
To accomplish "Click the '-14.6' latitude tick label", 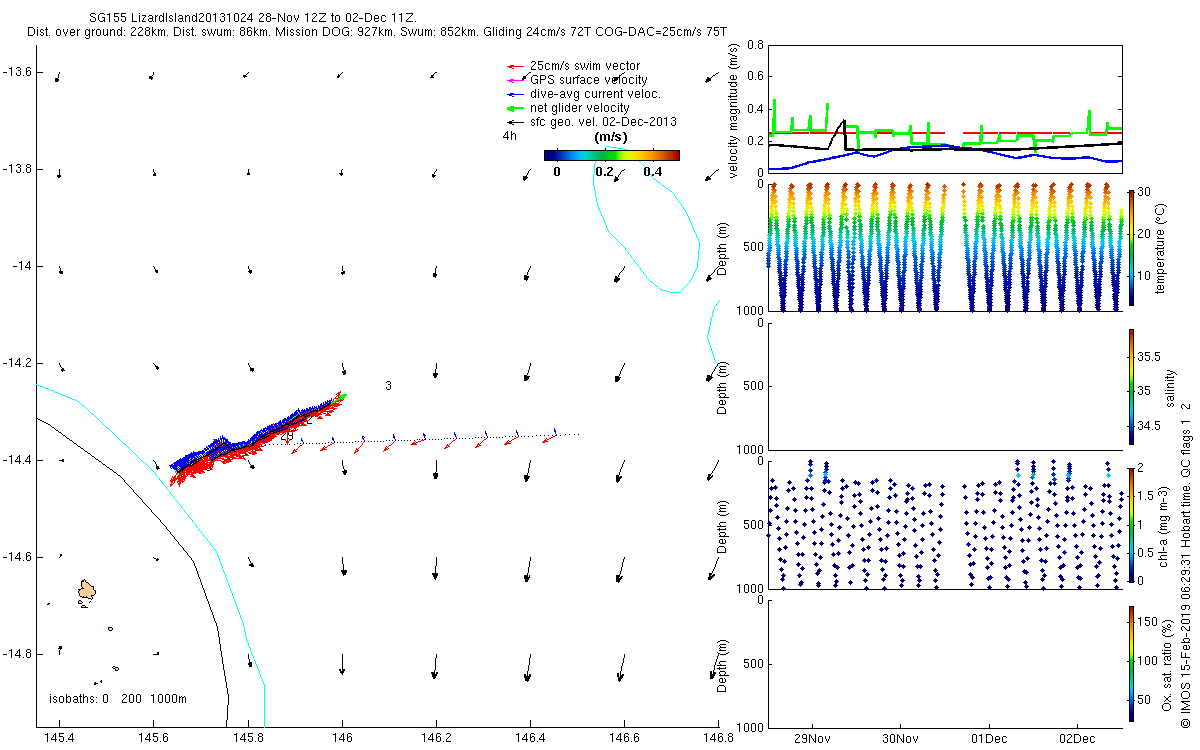I will pyautogui.click(x=17, y=556).
